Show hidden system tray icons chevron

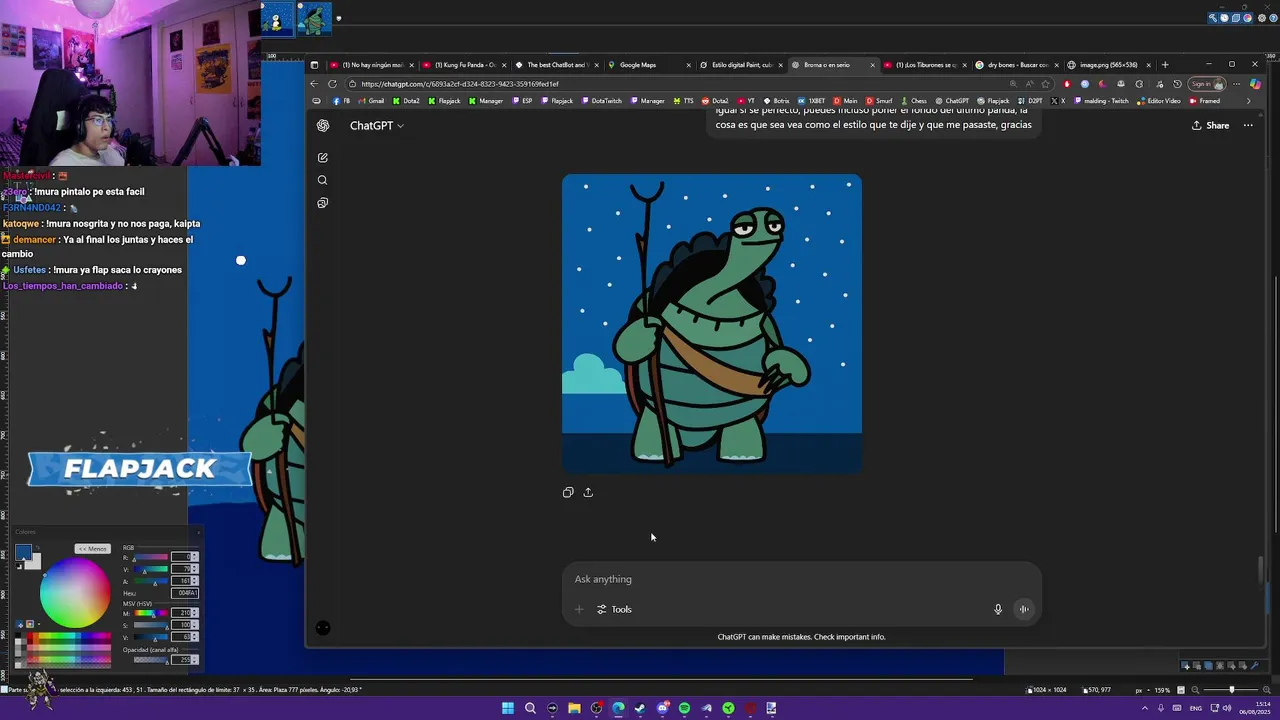click(x=1145, y=708)
